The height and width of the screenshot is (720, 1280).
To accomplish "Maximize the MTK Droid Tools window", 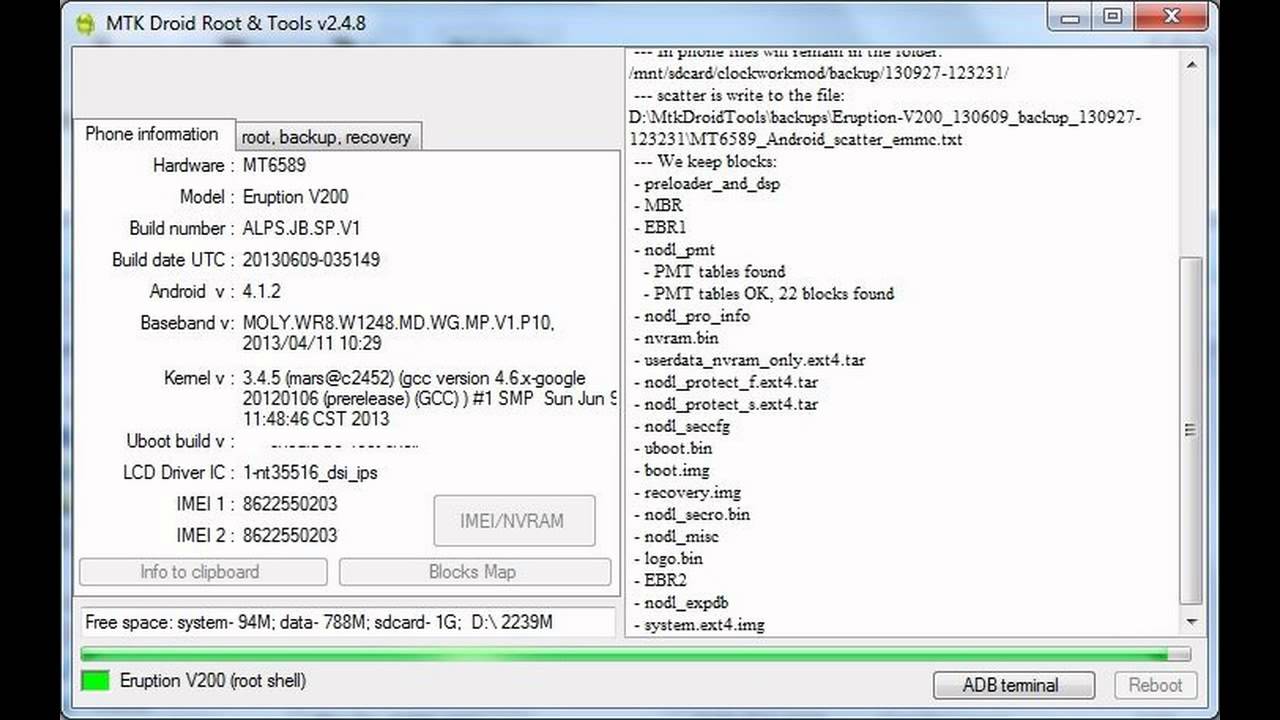I will pyautogui.click(x=1112, y=17).
